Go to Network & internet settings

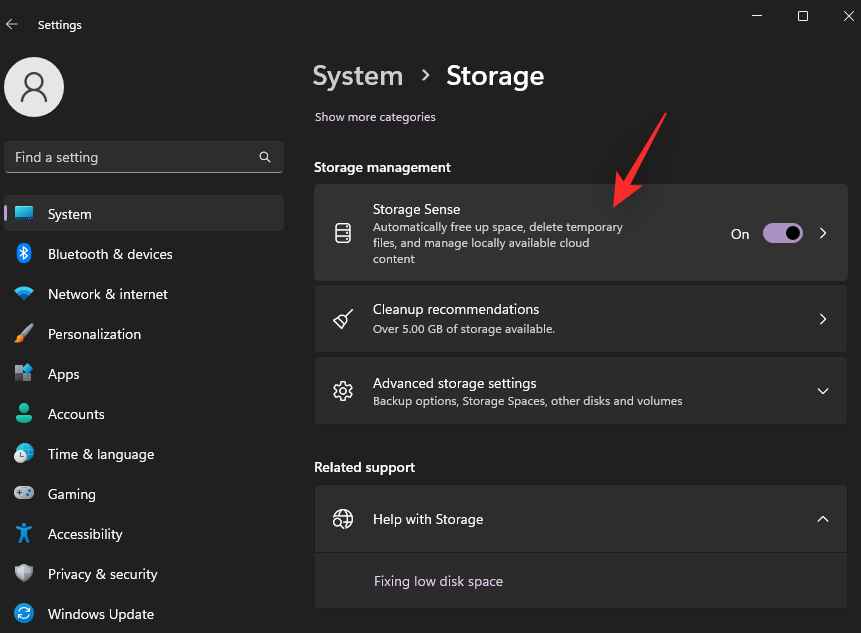coord(144,294)
